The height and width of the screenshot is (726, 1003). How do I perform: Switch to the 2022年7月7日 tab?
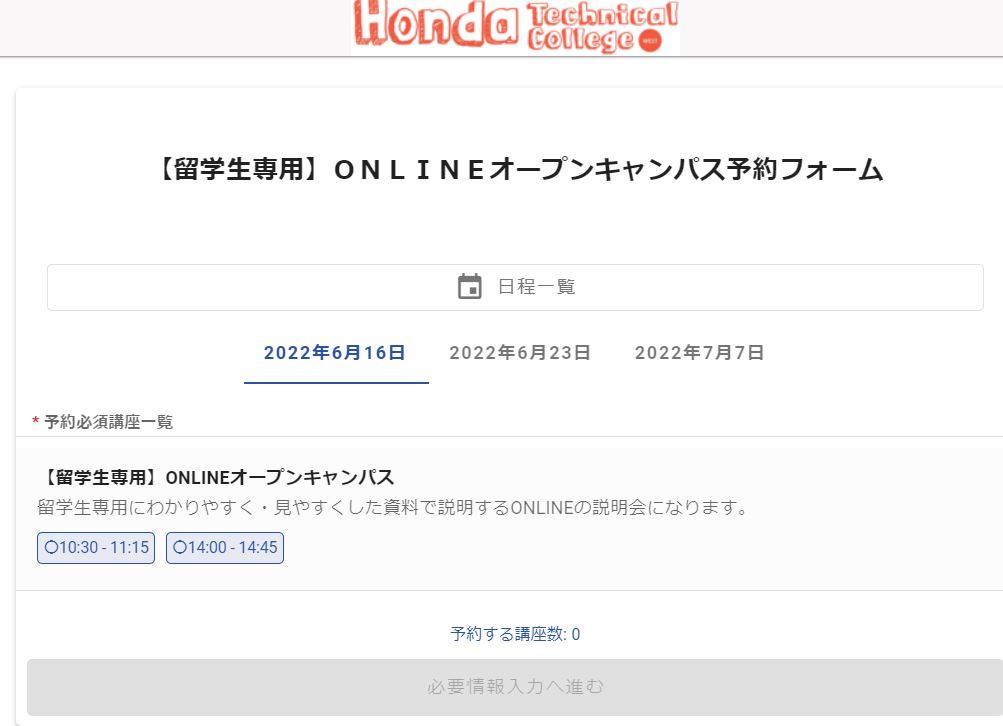[699, 353]
